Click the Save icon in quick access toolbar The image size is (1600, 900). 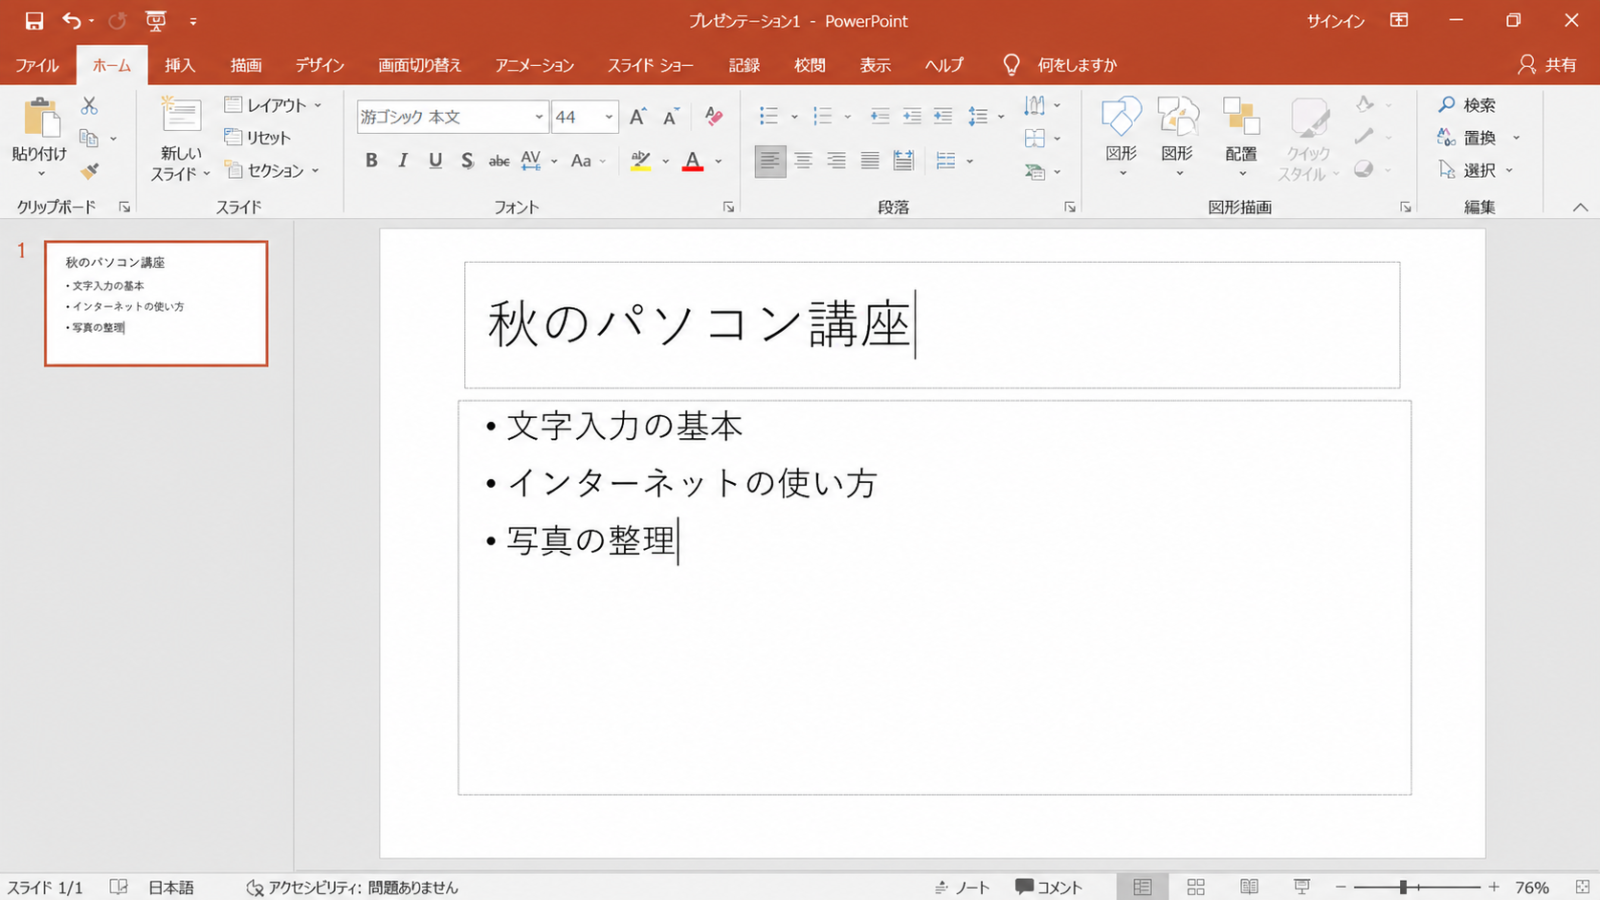(x=34, y=21)
